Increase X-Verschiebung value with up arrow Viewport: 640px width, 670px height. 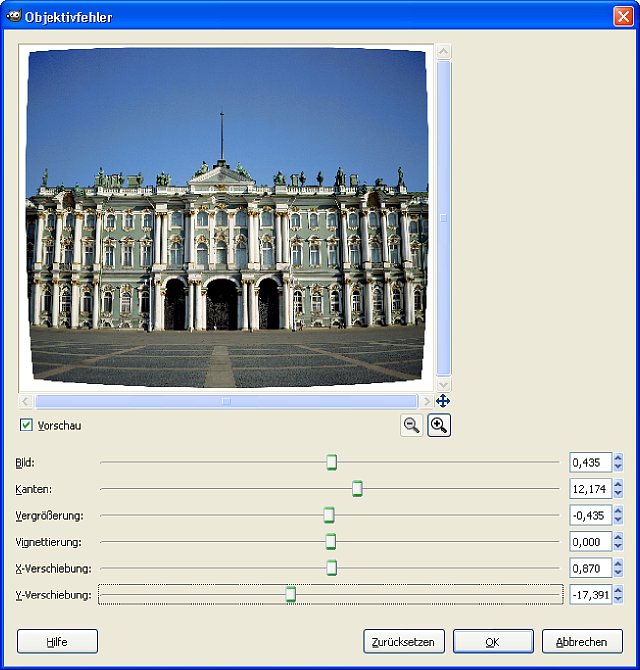tap(618, 564)
